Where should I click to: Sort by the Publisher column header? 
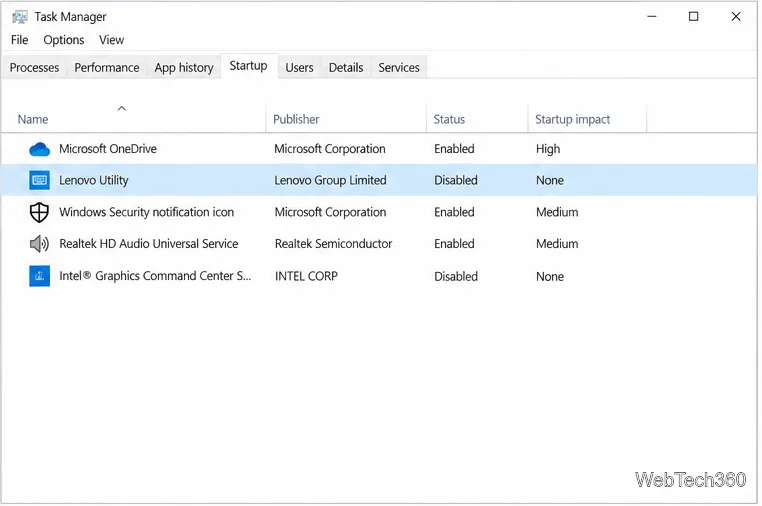pos(346,120)
